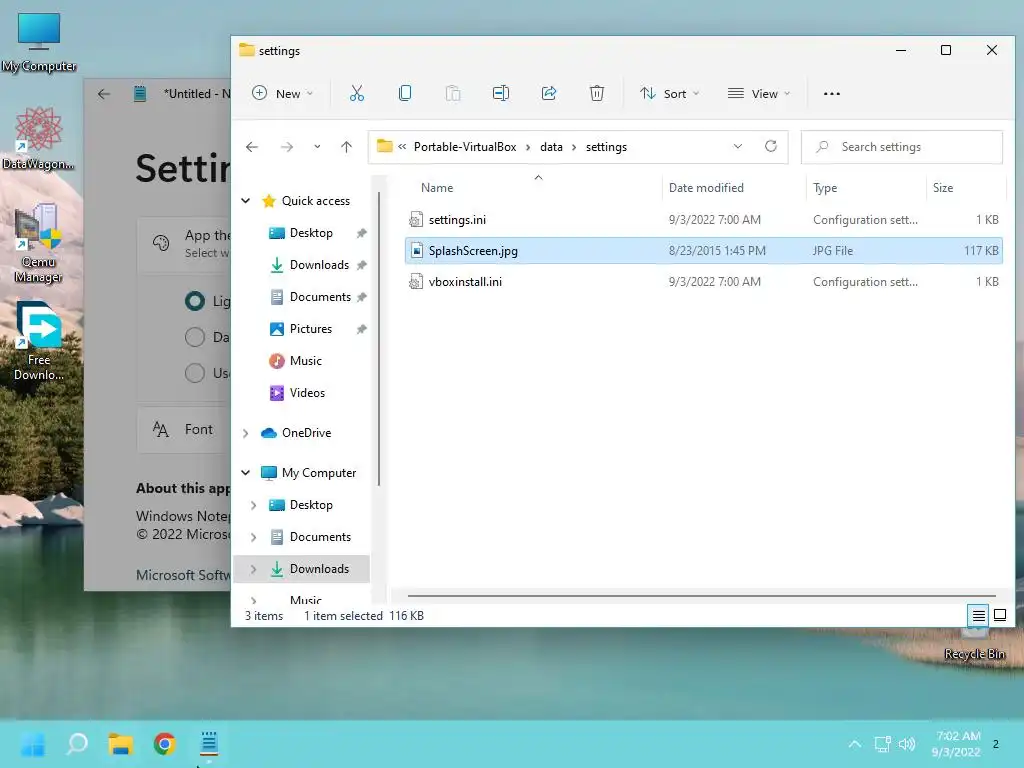
Task: Click the Share icon in toolbar
Action: click(x=549, y=93)
